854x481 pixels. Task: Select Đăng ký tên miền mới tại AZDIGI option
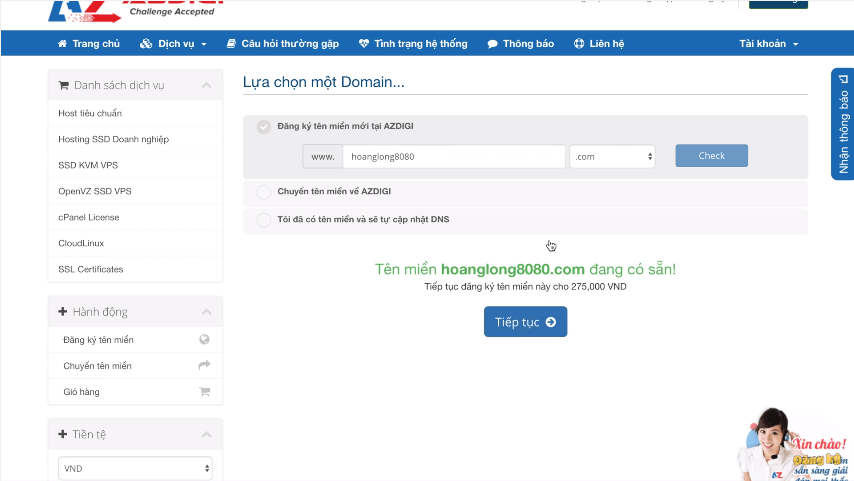(264, 127)
